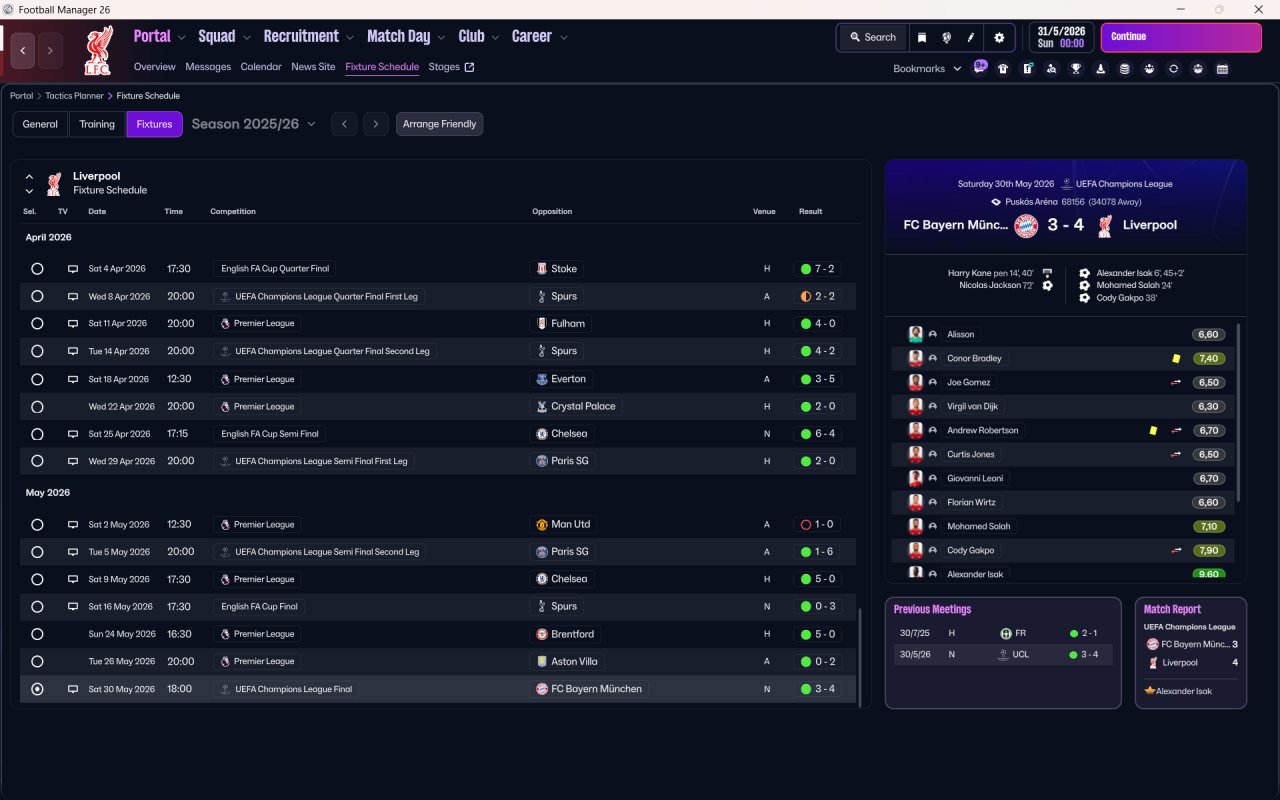Expand the Squad menu dropdown arrow
The width and height of the screenshot is (1280, 800).
[246, 38]
